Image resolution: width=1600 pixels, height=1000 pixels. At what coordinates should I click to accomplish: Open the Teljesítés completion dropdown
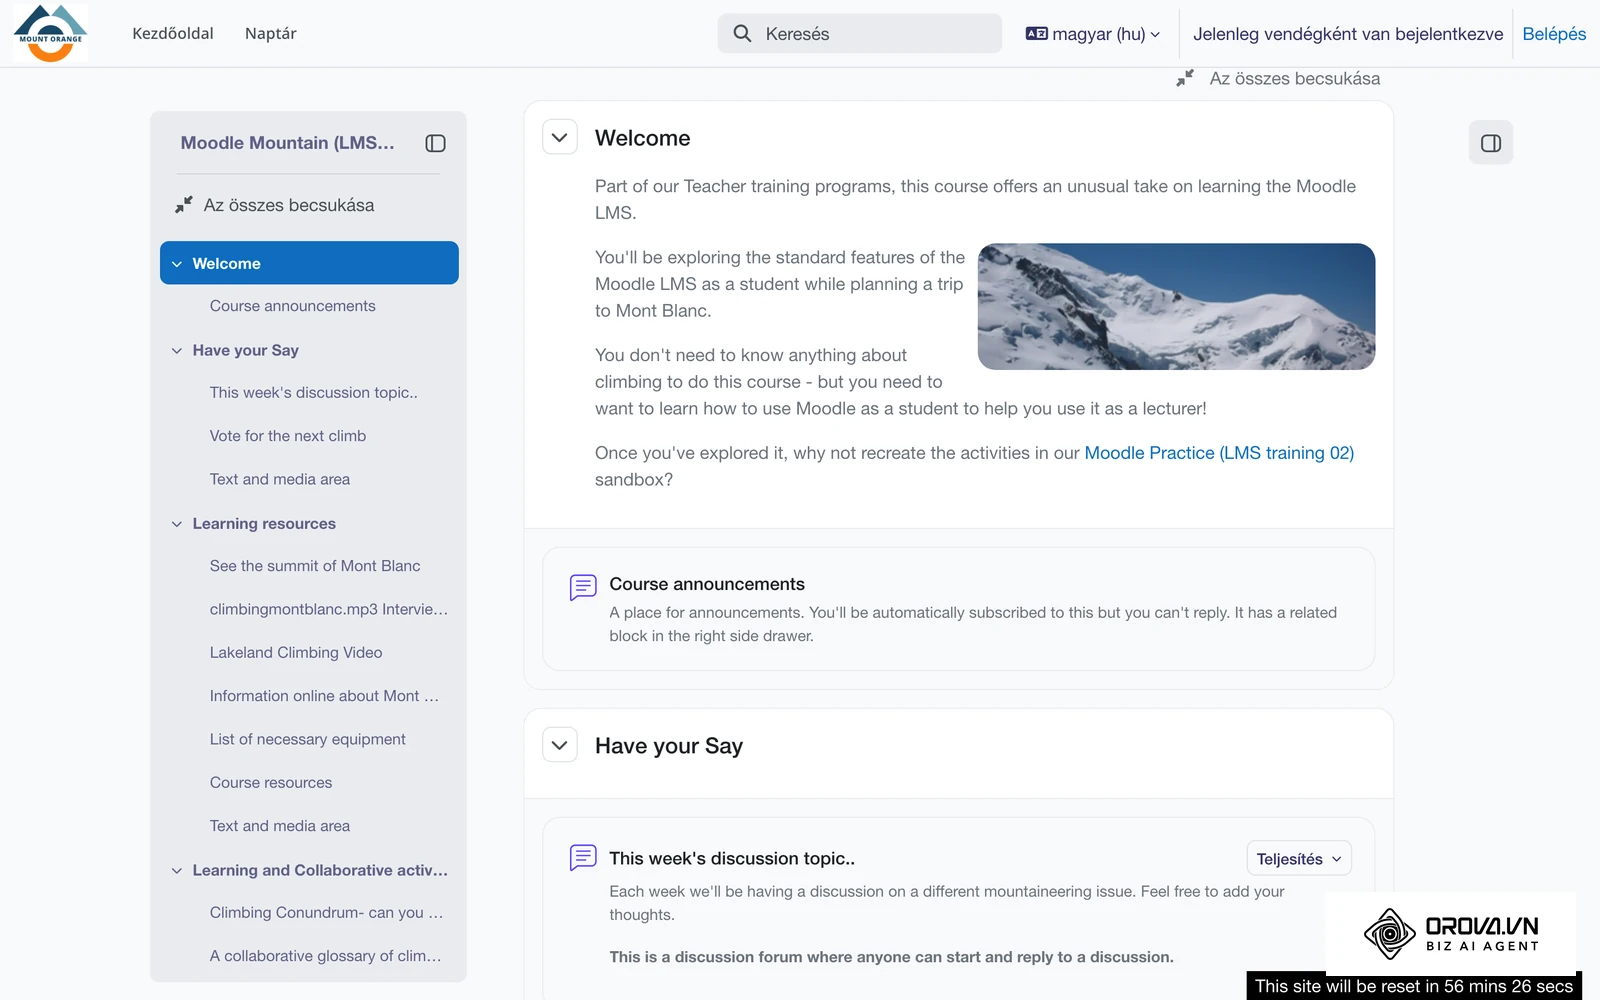[1298, 859]
